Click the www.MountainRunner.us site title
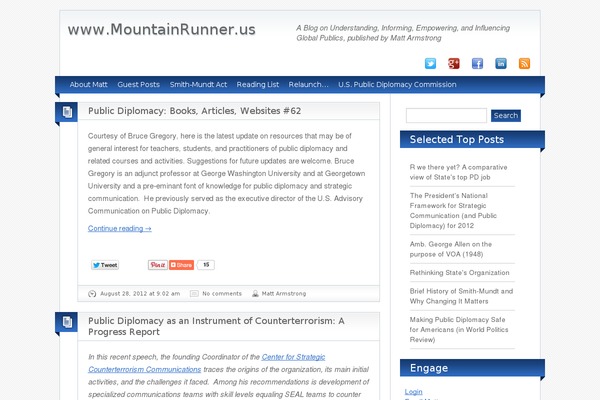The width and height of the screenshot is (600, 400). pos(161,29)
